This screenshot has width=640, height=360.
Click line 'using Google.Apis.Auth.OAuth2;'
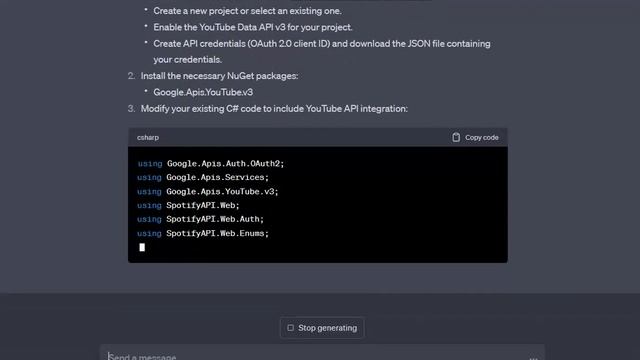pos(211,164)
